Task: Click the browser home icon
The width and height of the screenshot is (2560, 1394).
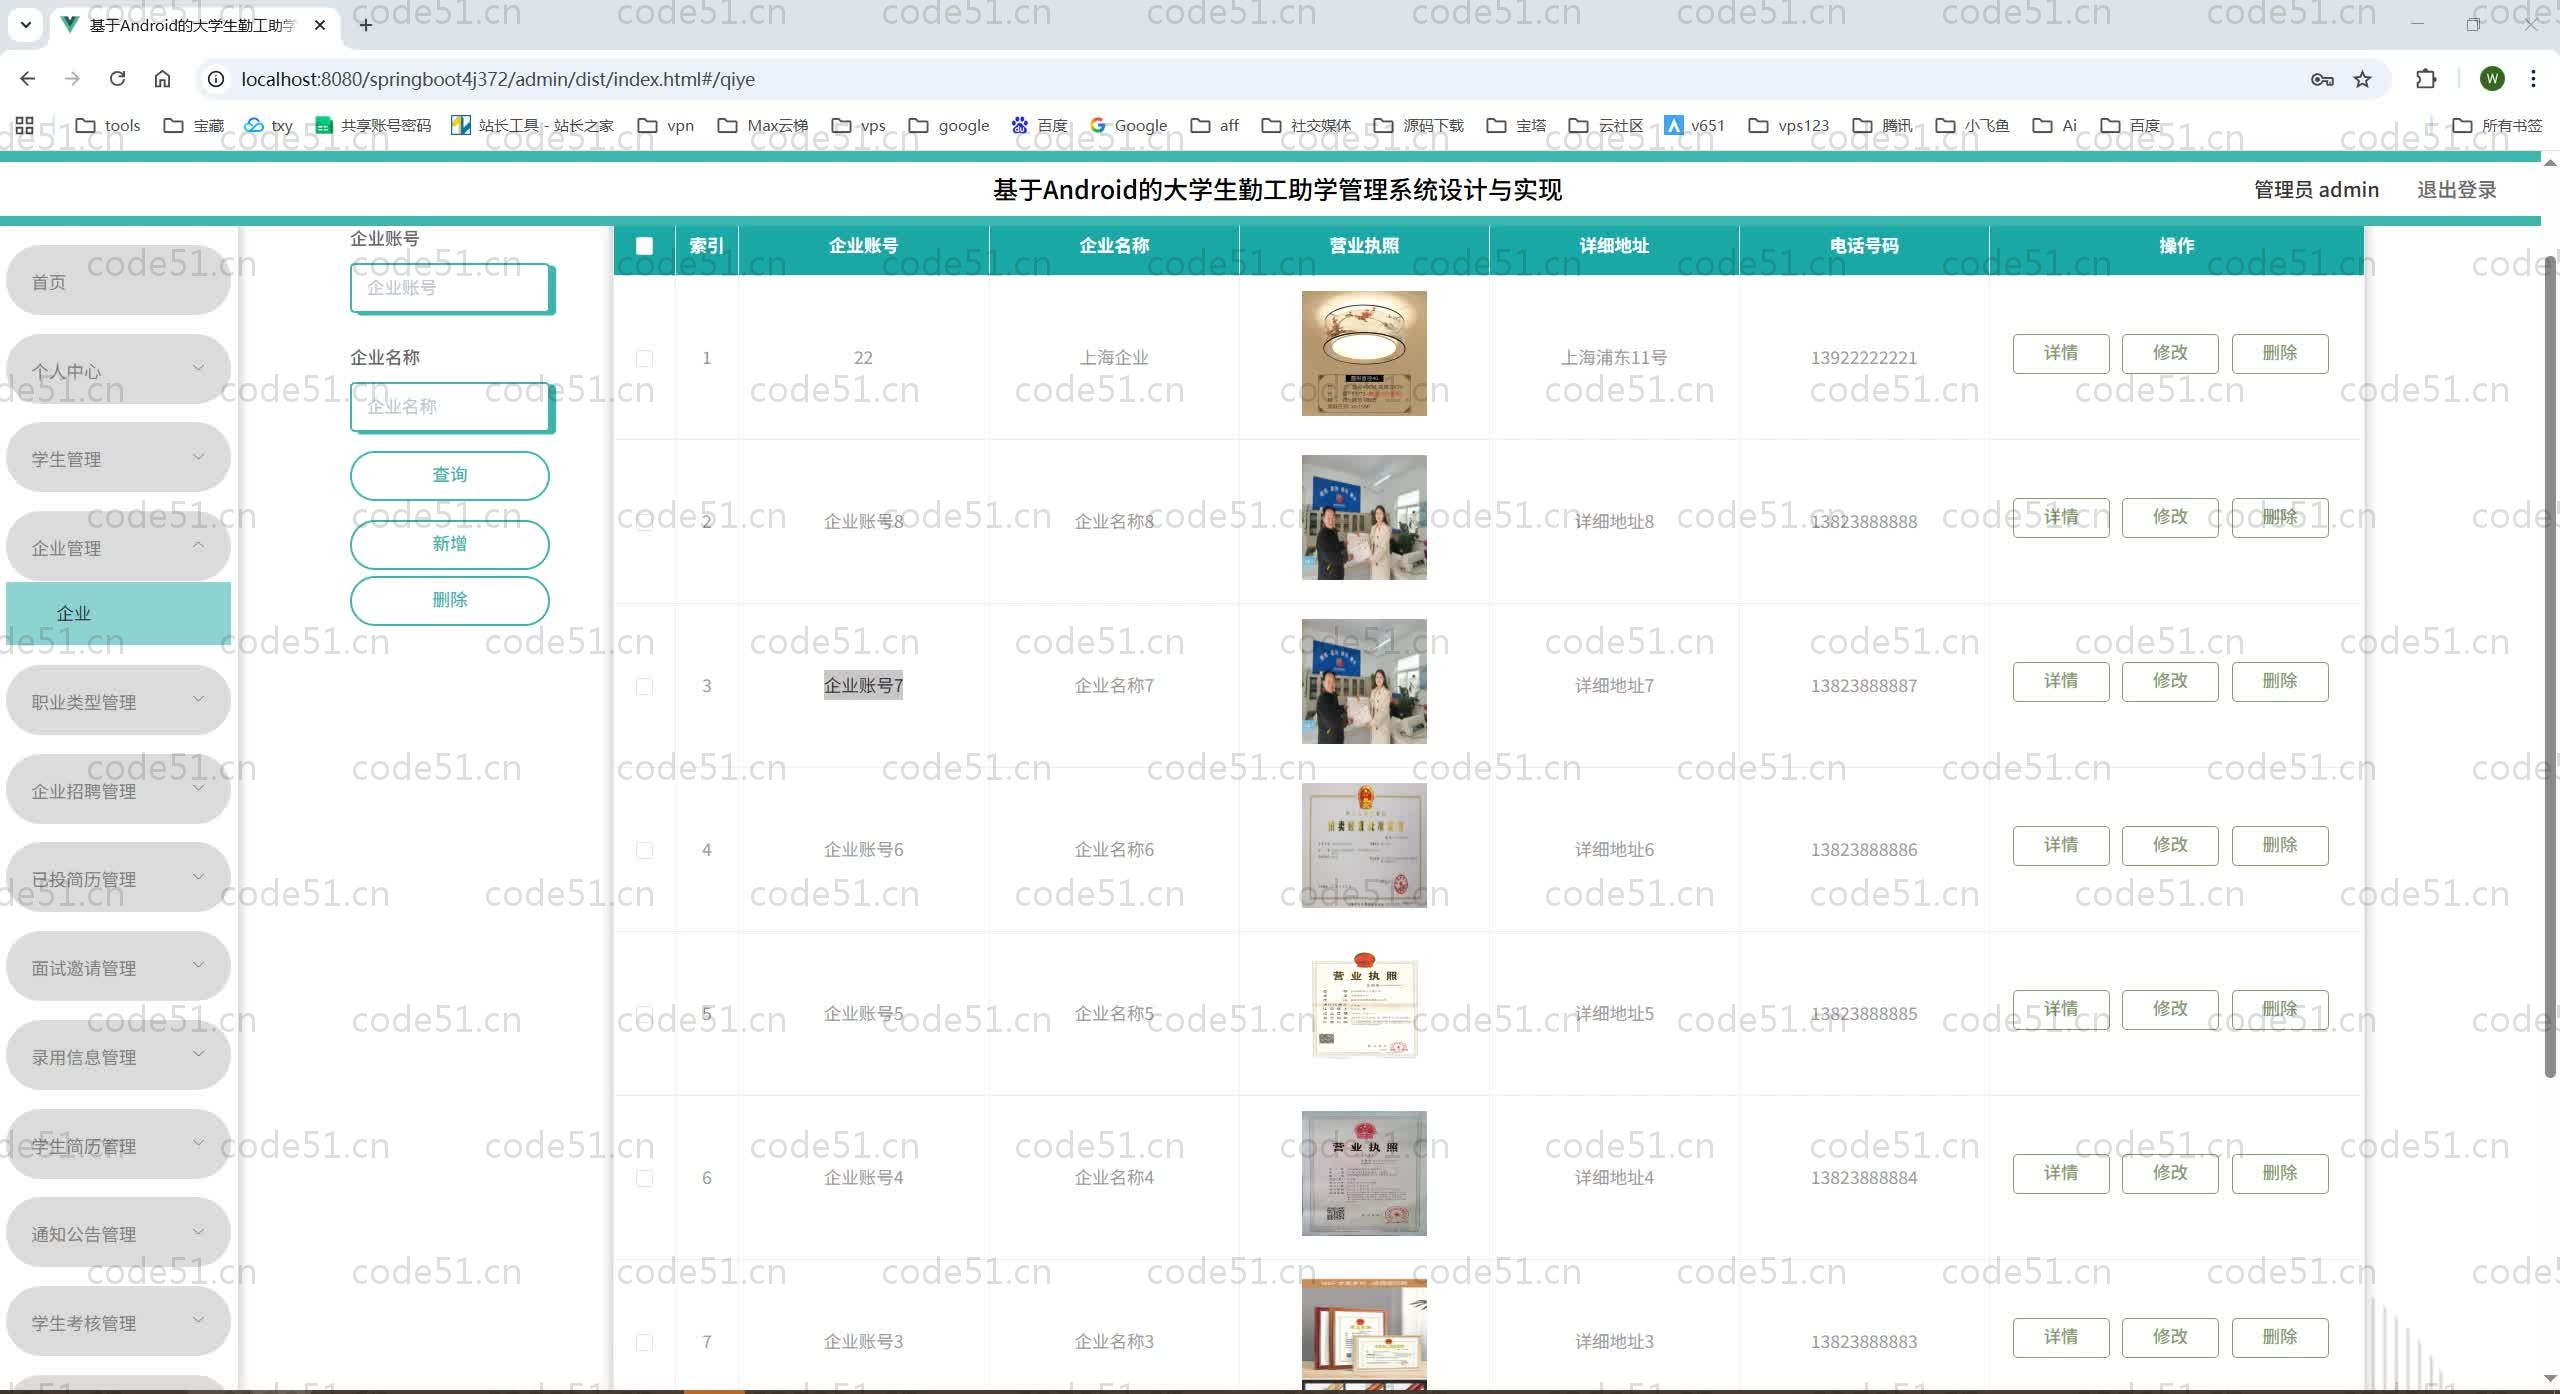Action: 162,79
